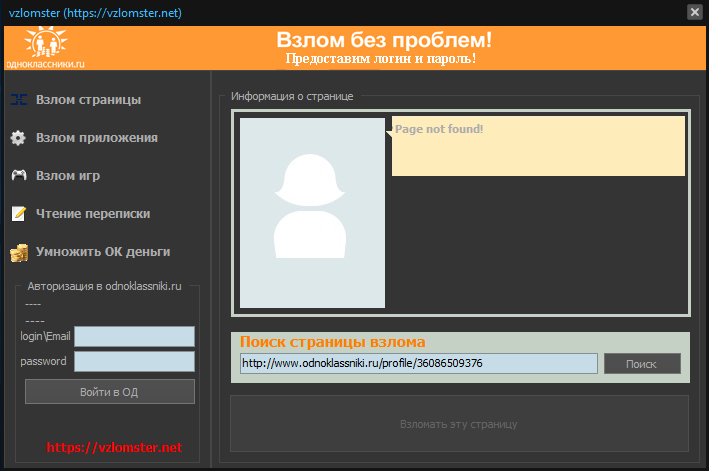
Task: Click the Поиск search button
Action: tap(642, 363)
